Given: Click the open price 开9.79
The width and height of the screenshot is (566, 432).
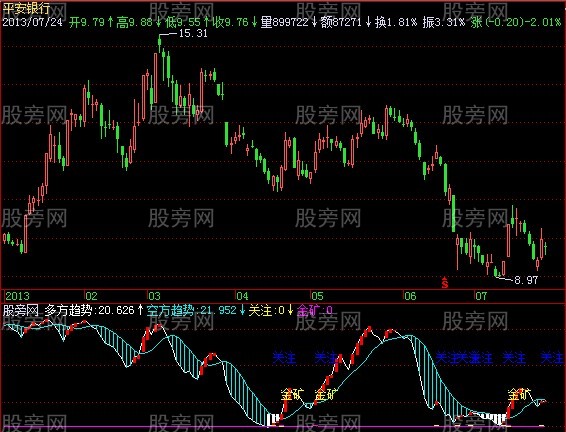Looking at the screenshot, I should [x=87, y=22].
